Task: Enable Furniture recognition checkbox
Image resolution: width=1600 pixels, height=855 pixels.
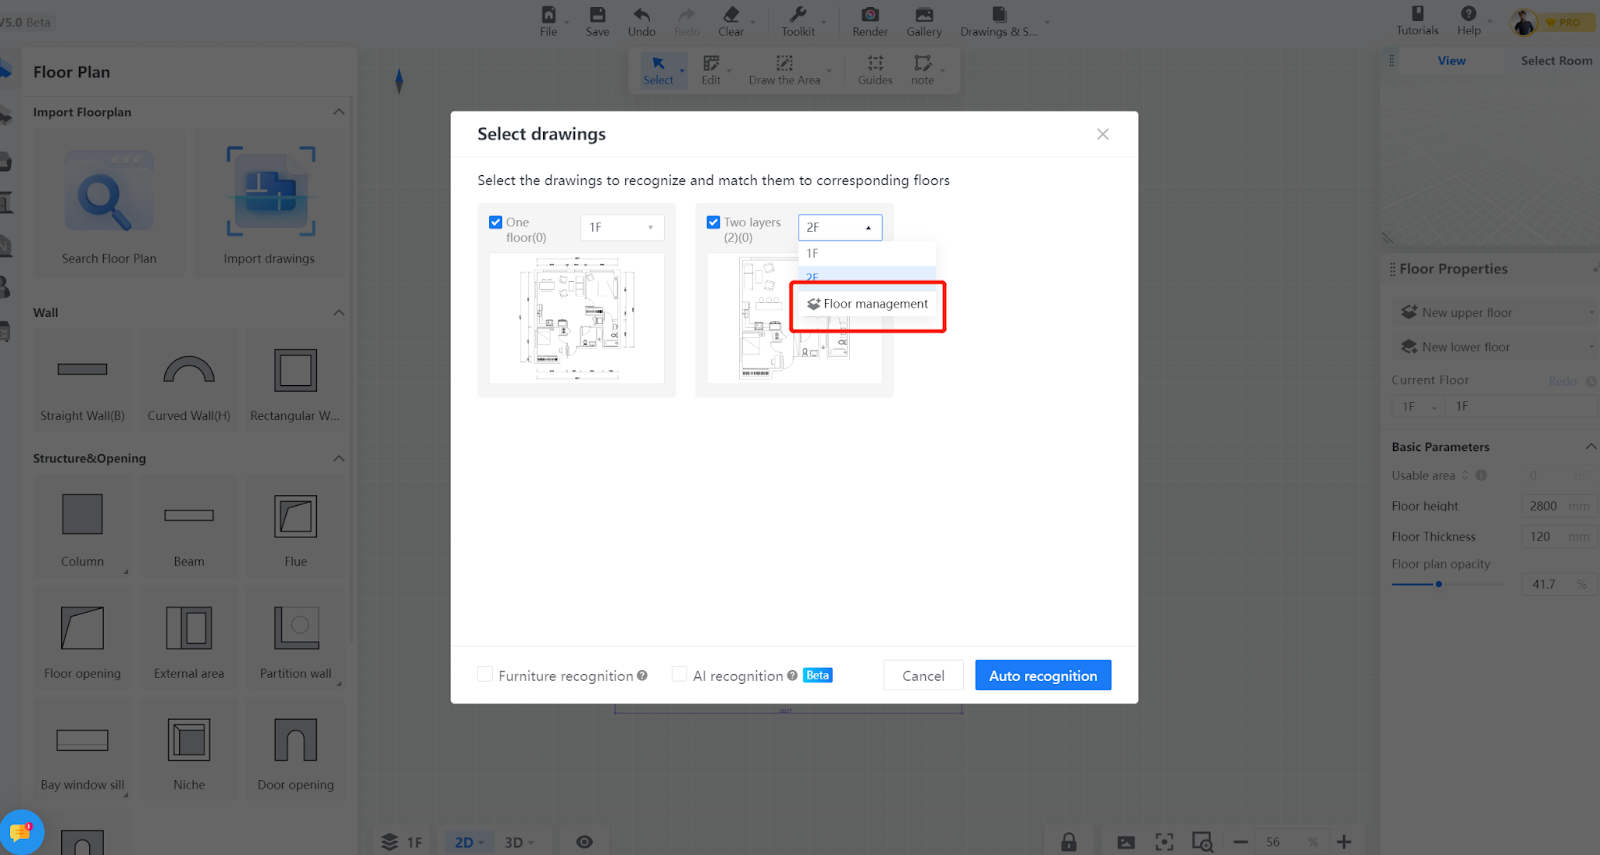Action: pos(486,675)
